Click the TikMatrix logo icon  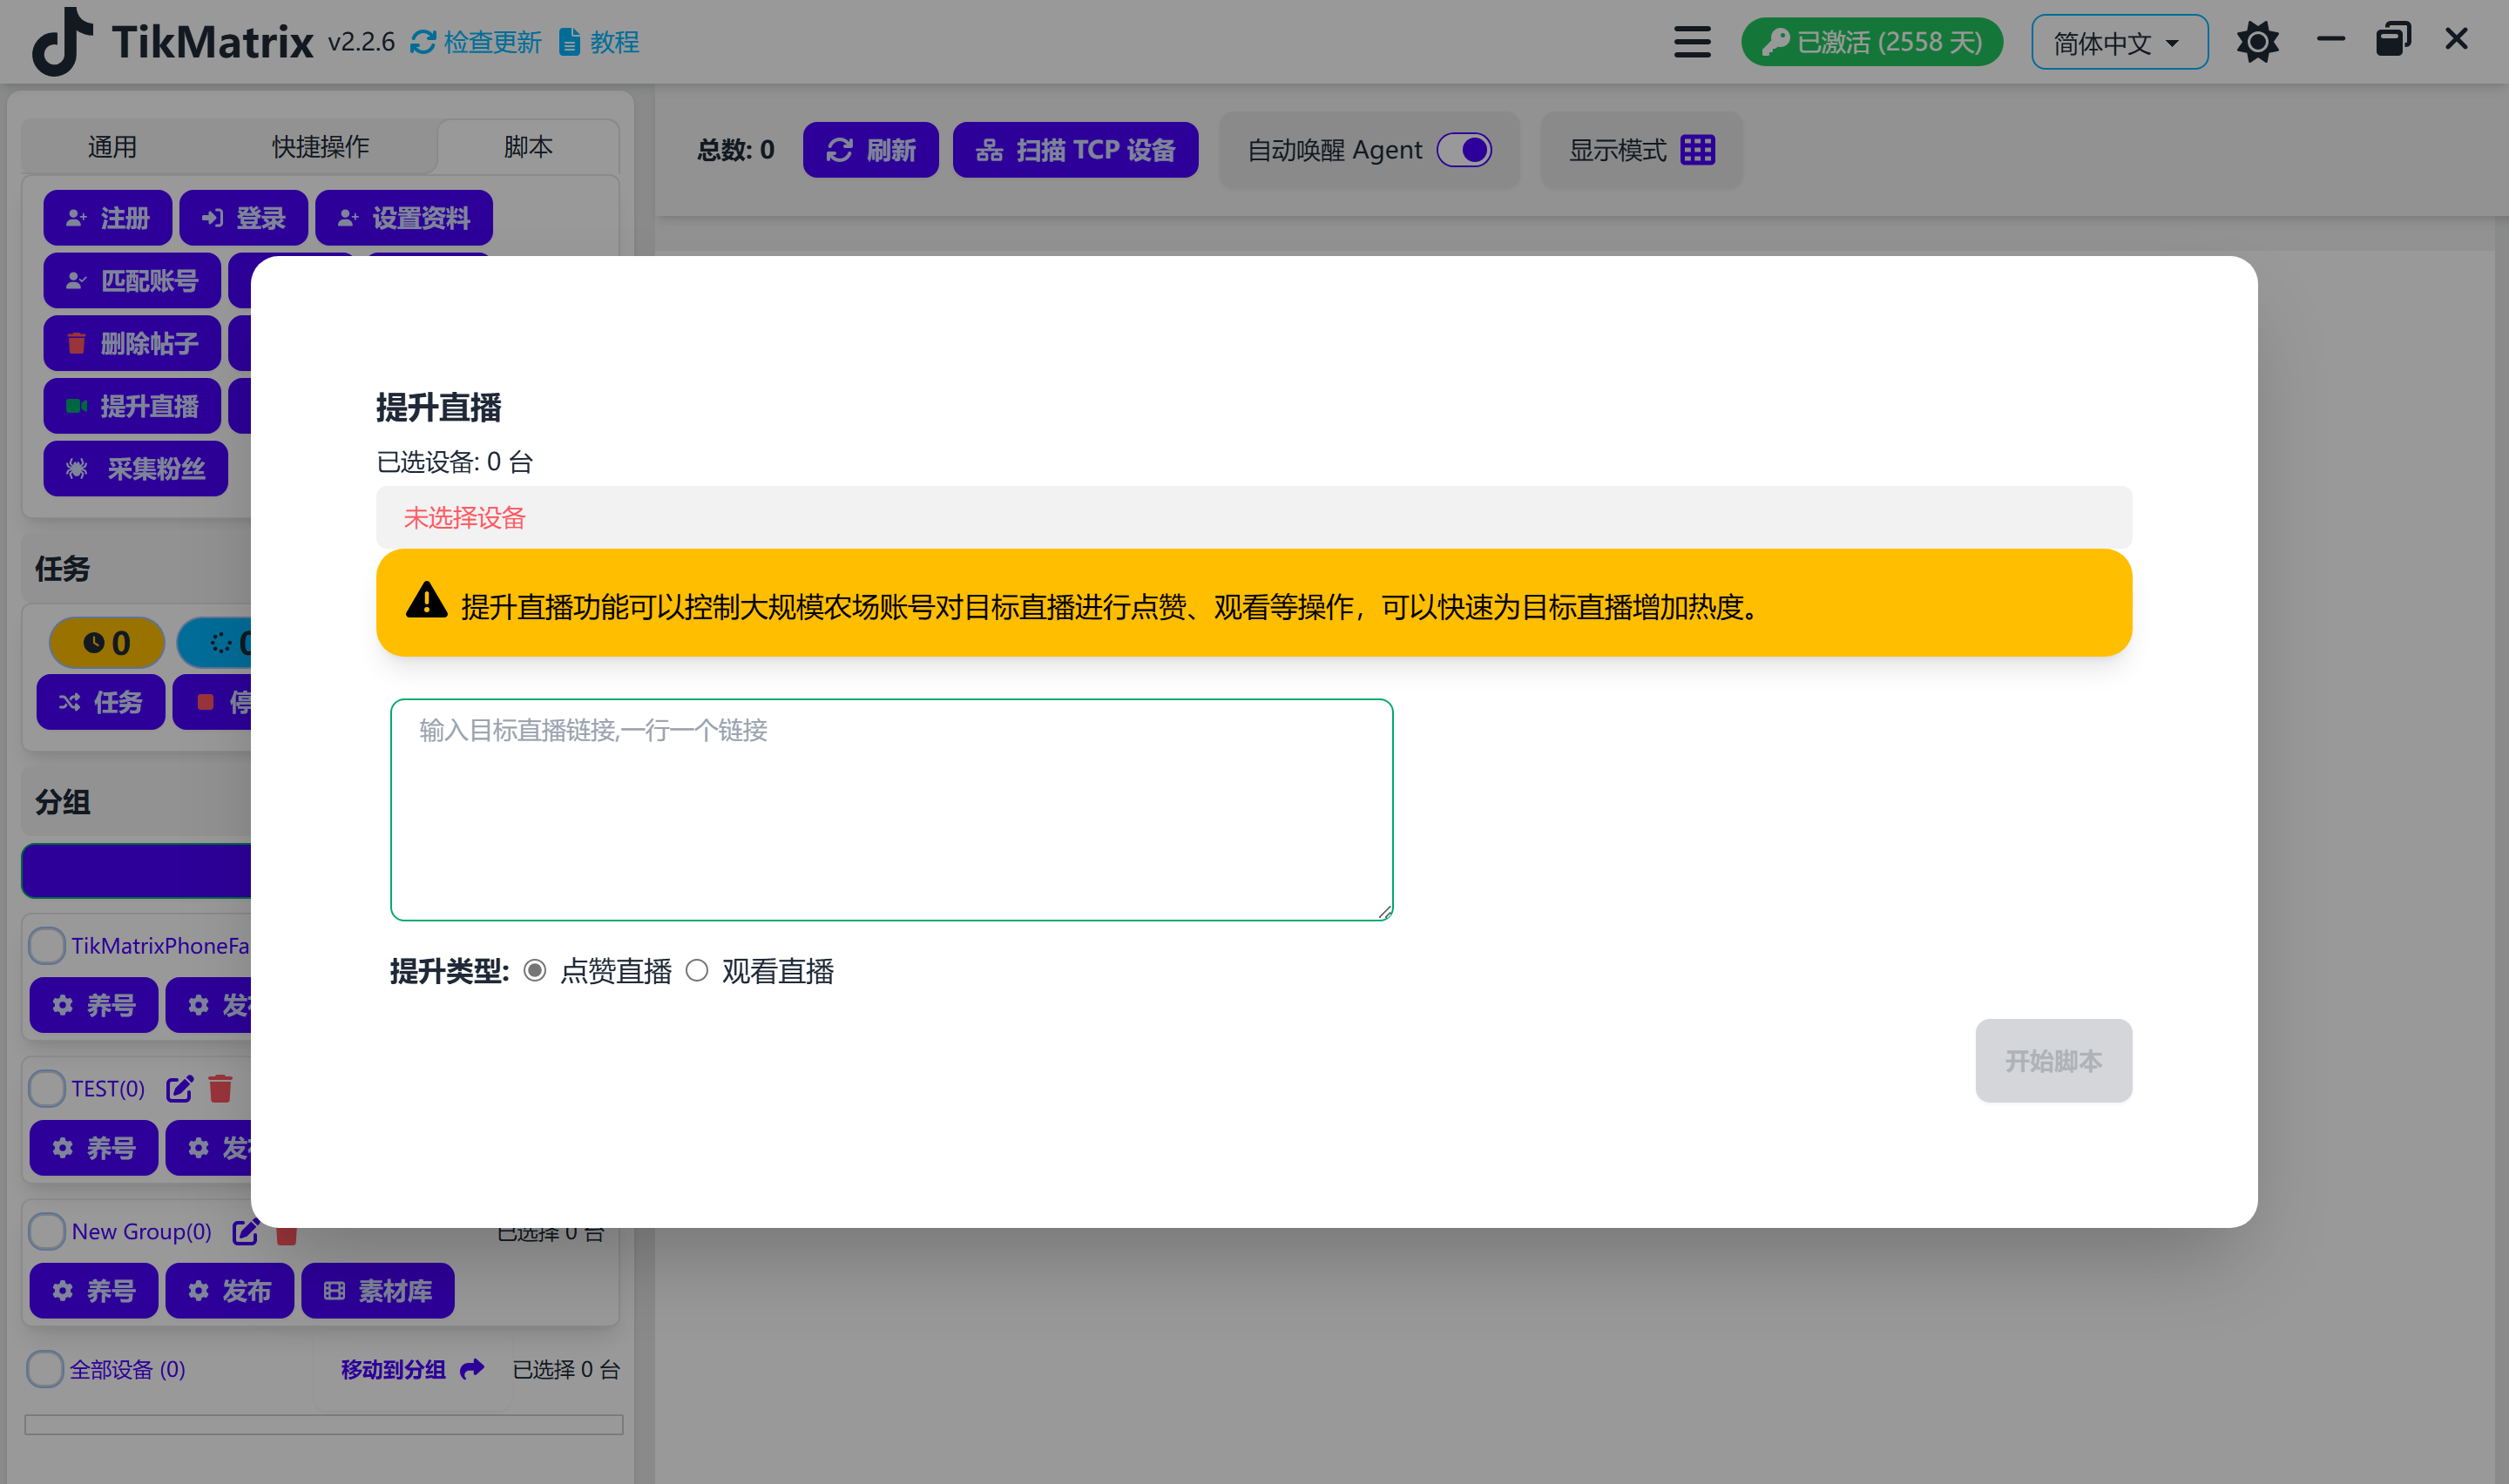(62, 42)
